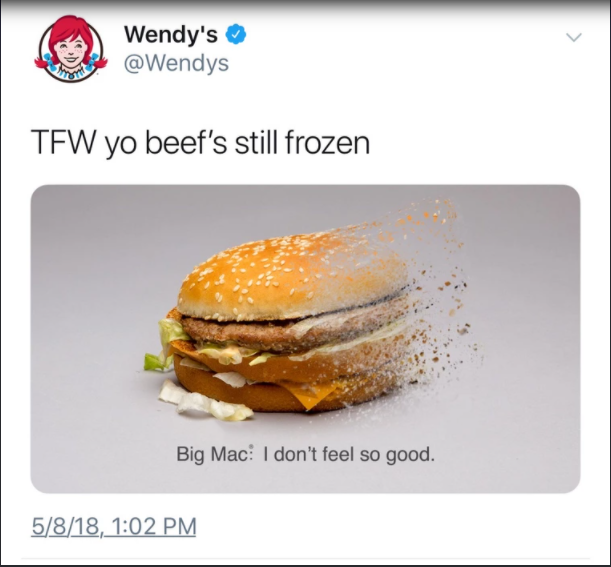Click the "I don't feel so good" caption

[349, 455]
